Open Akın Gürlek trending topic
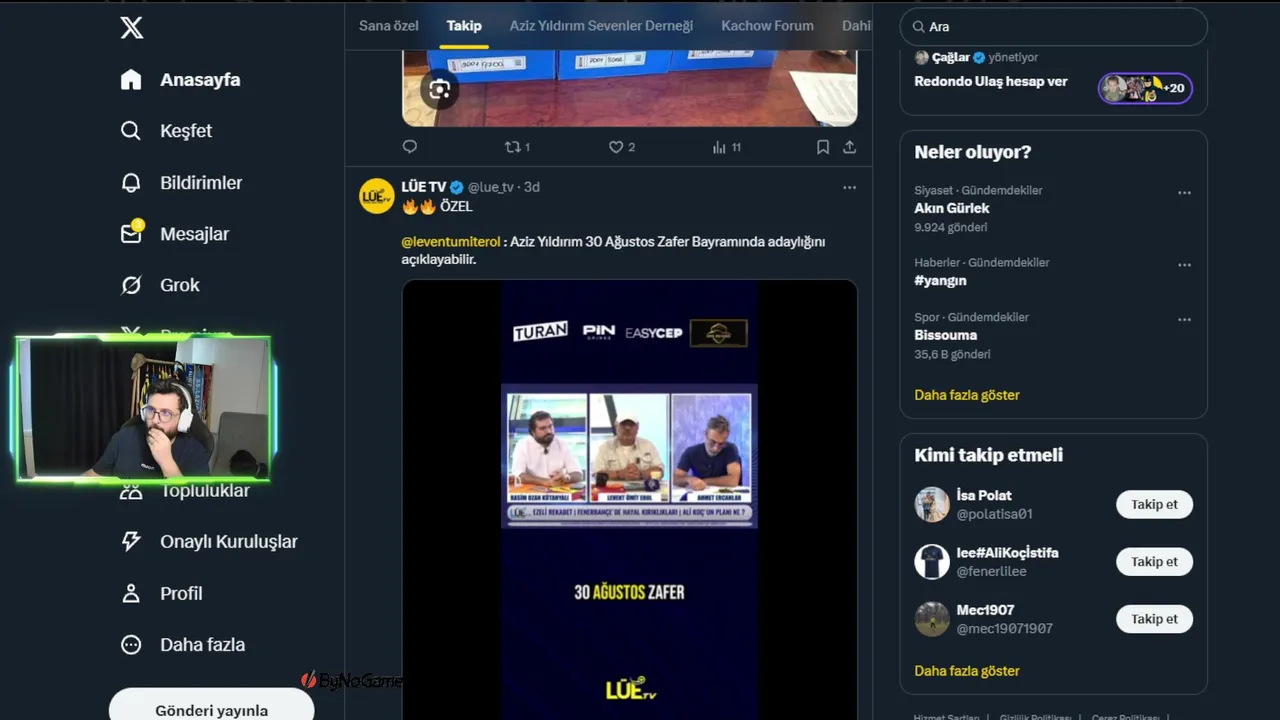This screenshot has height=720, width=1280. [x=952, y=208]
